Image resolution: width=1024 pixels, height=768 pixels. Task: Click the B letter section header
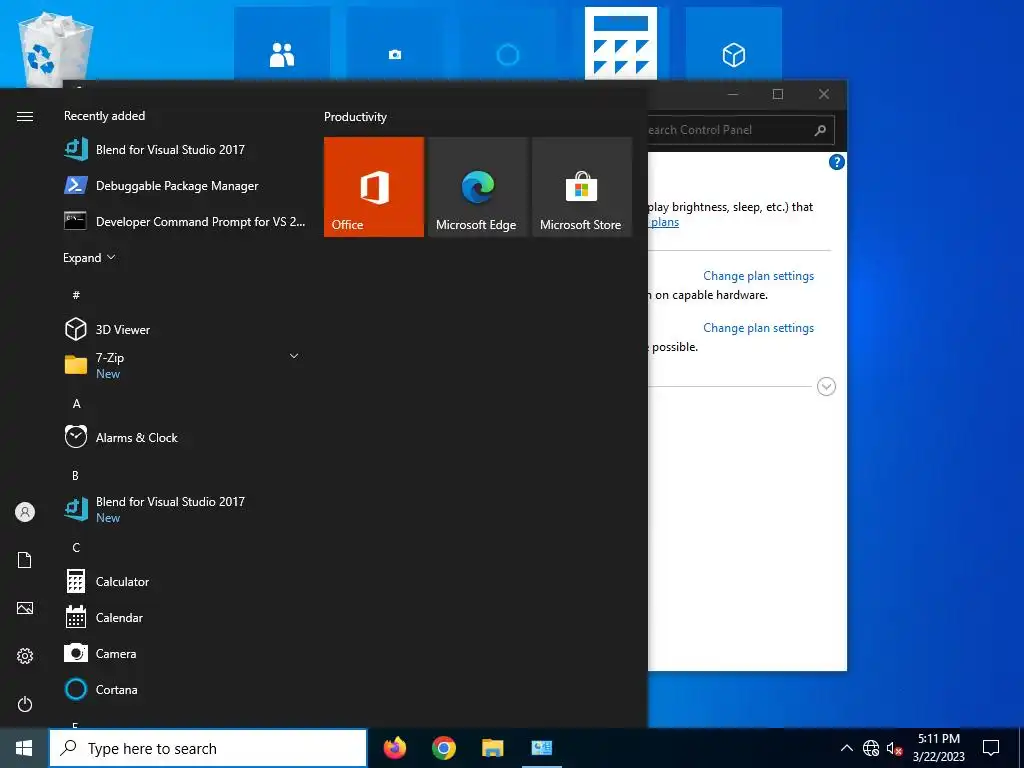tap(75, 475)
